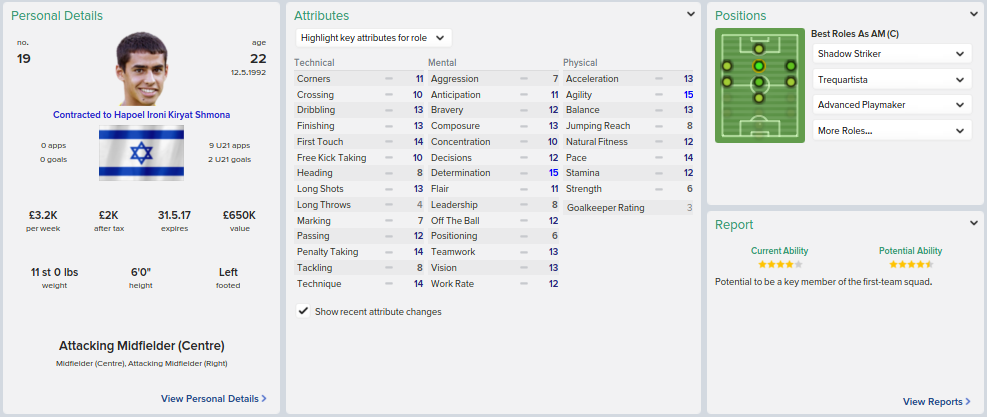Click the striker position dot on the pitch
This screenshot has height=417, width=987.
pyautogui.click(x=759, y=47)
